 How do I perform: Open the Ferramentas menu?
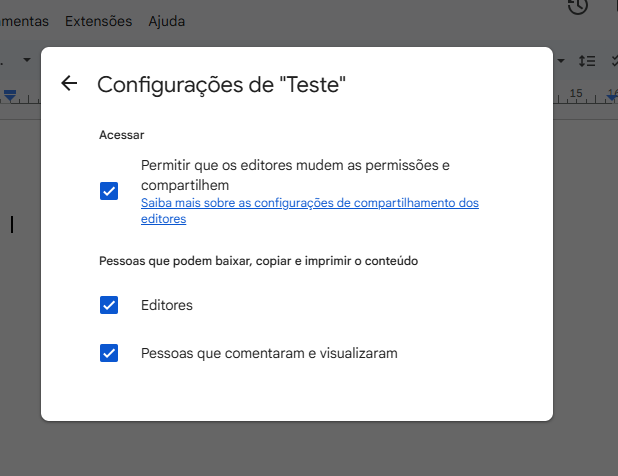pos(24,20)
